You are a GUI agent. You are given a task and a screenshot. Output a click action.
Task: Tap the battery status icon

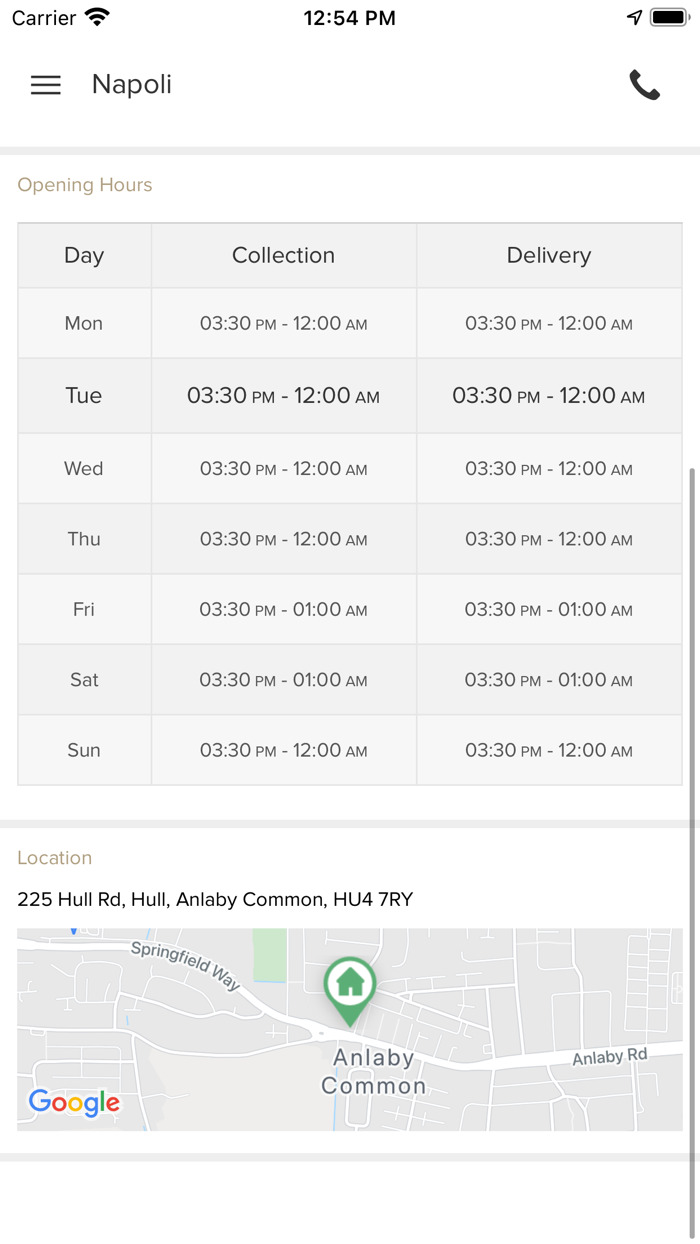(670, 18)
